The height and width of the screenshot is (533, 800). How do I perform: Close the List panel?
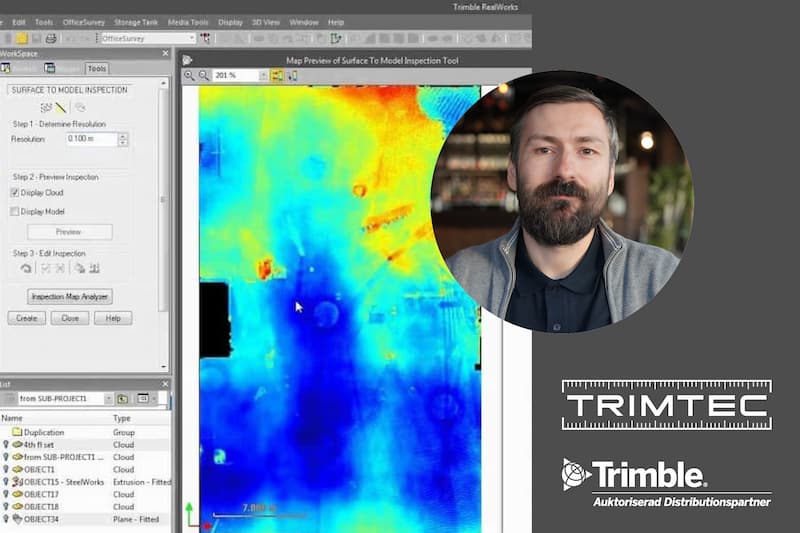(165, 384)
